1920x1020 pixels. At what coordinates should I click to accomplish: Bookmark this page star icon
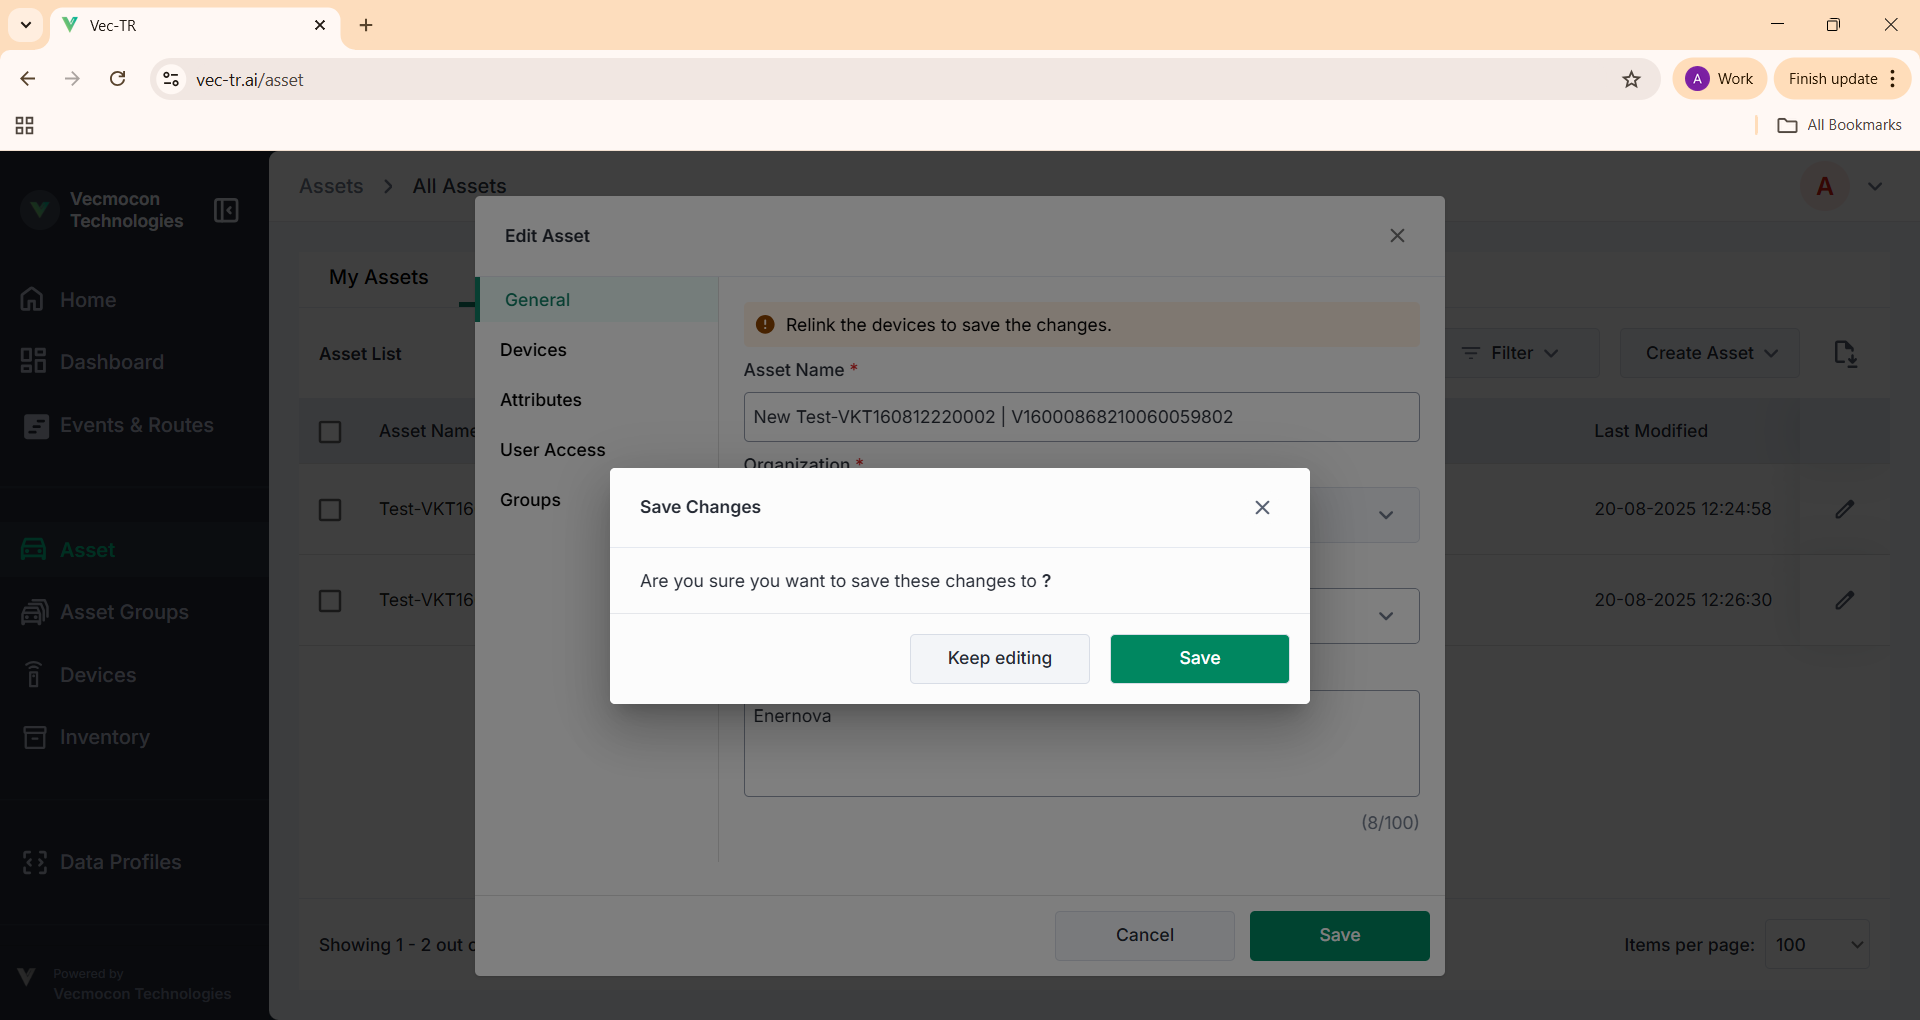coord(1631,79)
